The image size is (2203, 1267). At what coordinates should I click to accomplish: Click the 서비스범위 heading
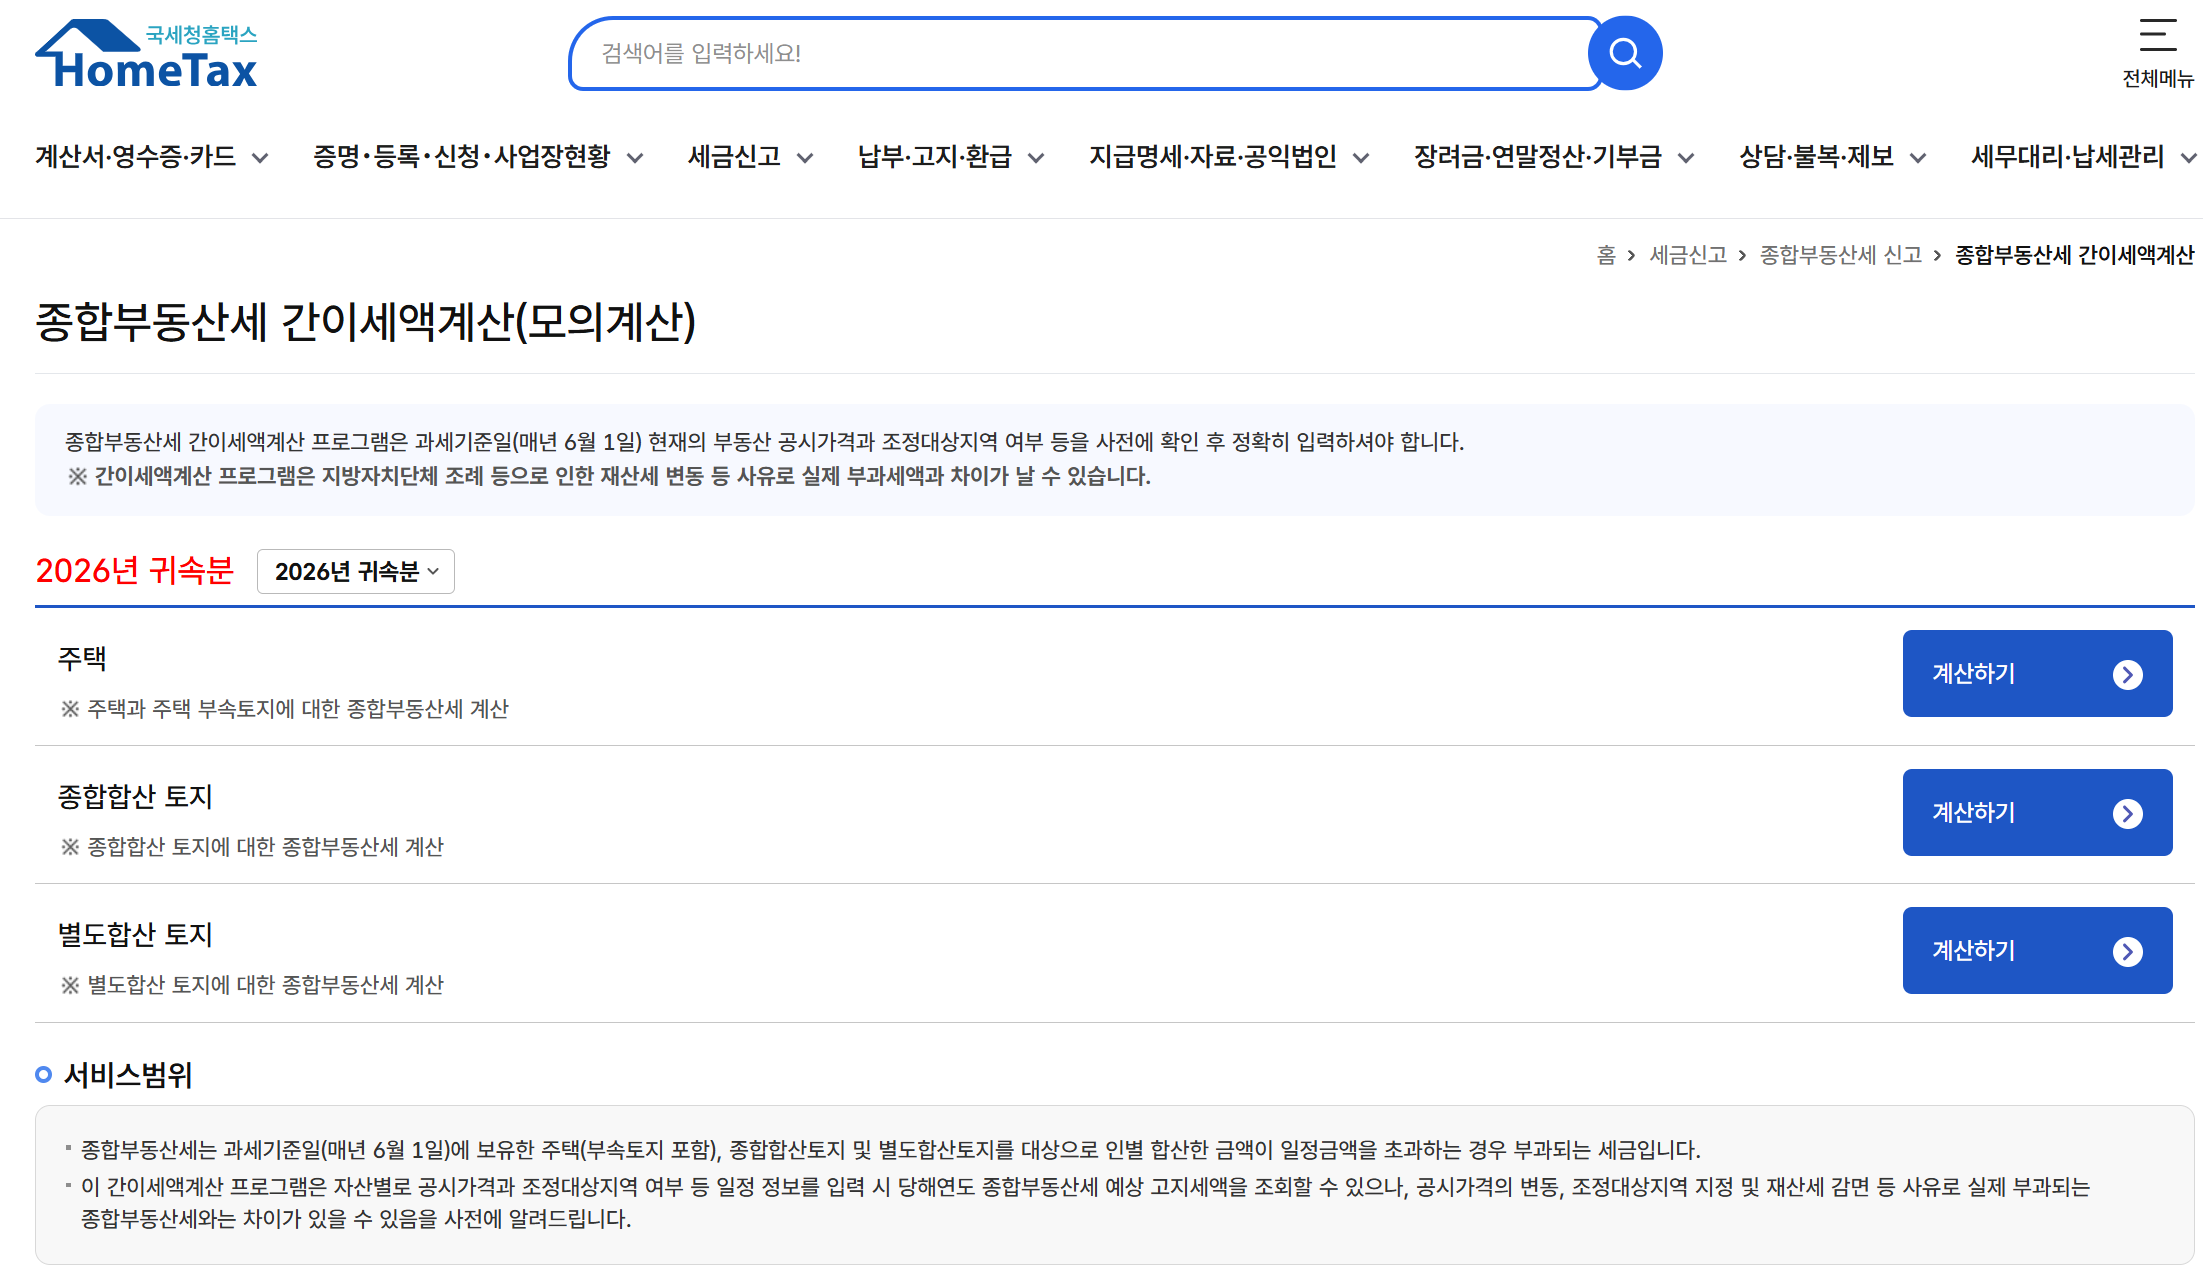128,1075
